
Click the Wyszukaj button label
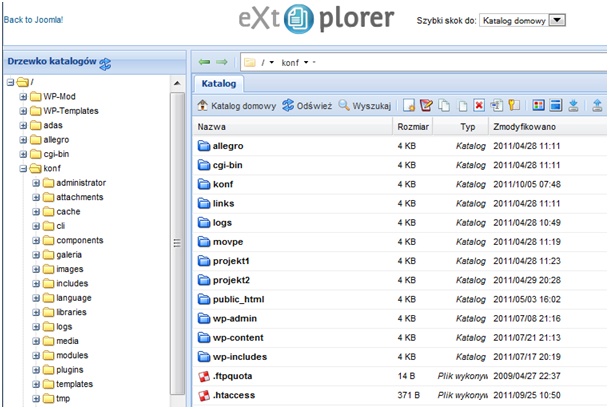coord(371,106)
